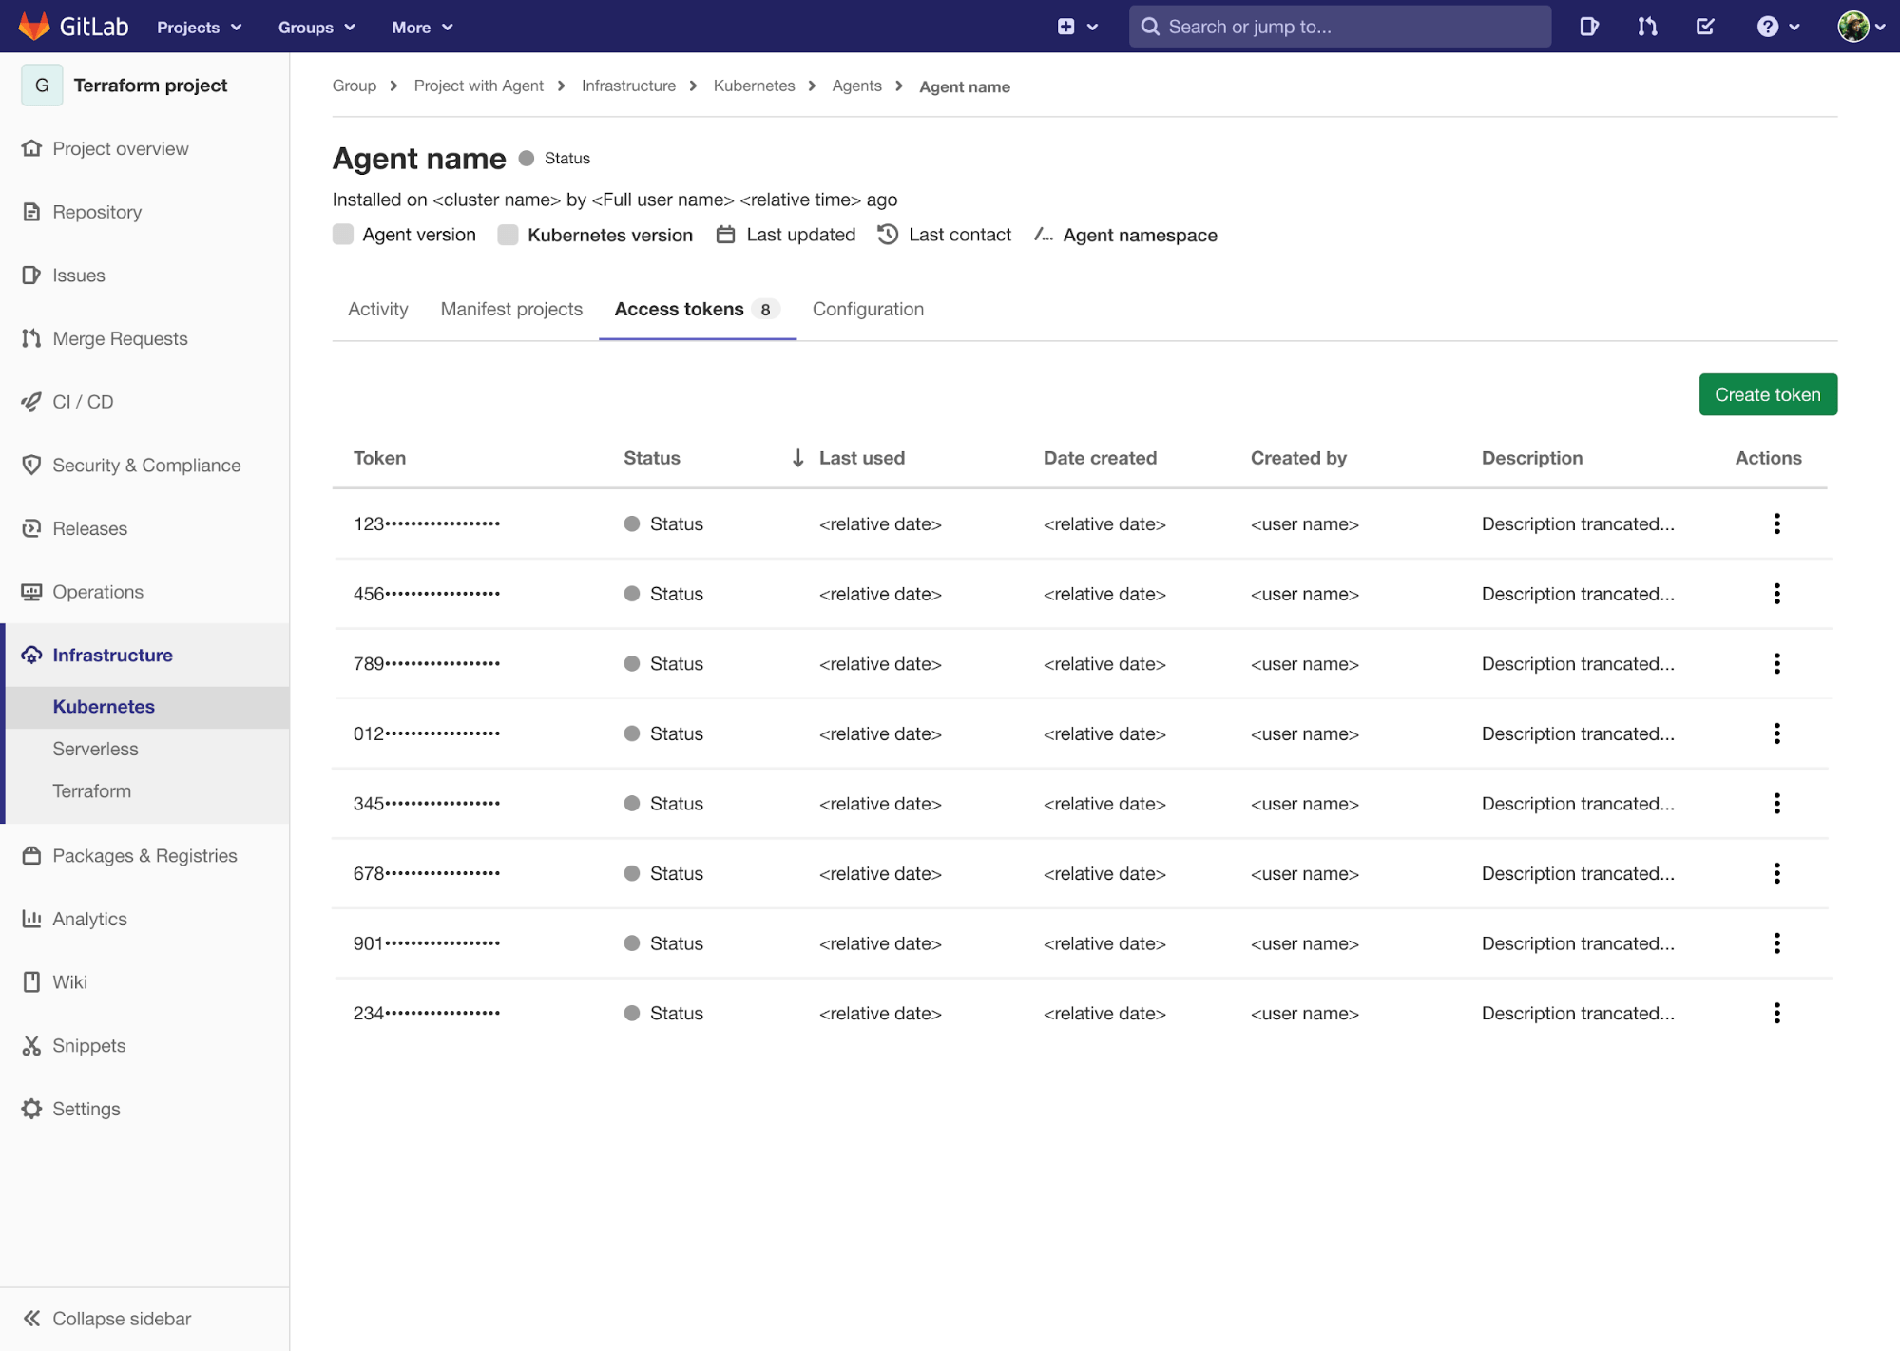Toggle the sort direction on Last used column
Viewport: 1900px width, 1351px height.
tap(797, 458)
